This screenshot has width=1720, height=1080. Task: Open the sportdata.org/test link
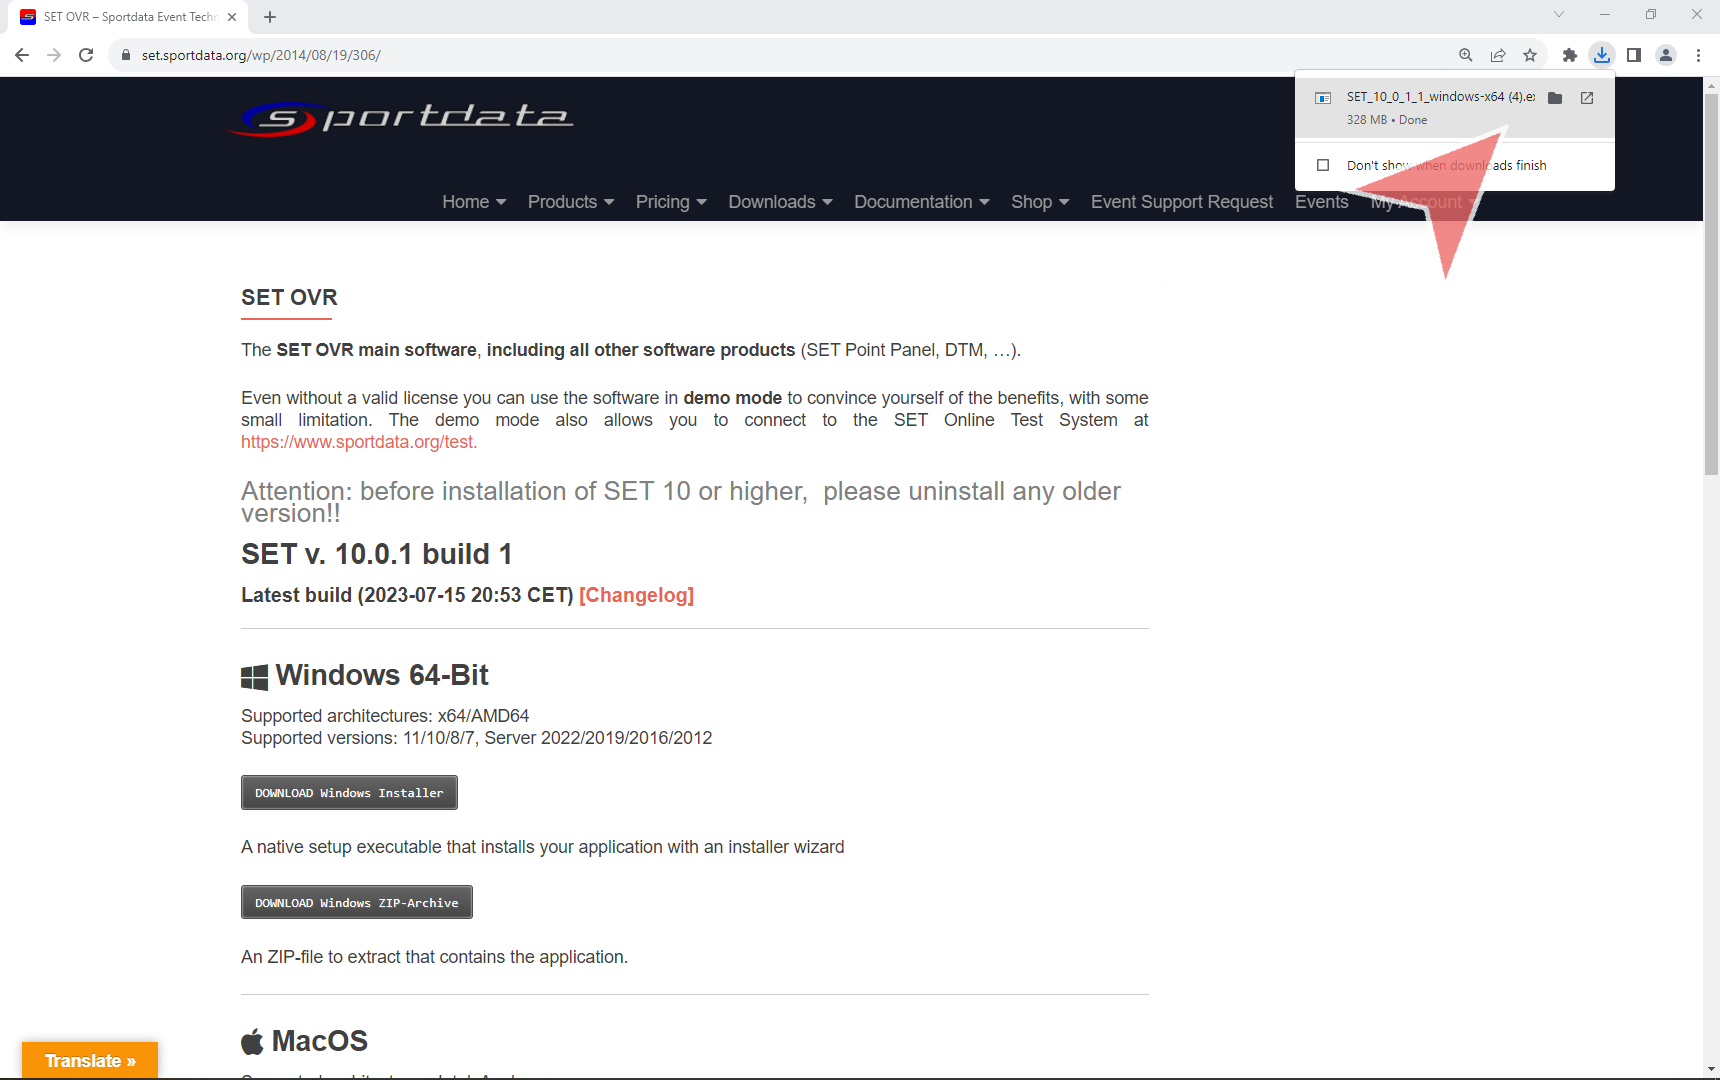(x=359, y=442)
